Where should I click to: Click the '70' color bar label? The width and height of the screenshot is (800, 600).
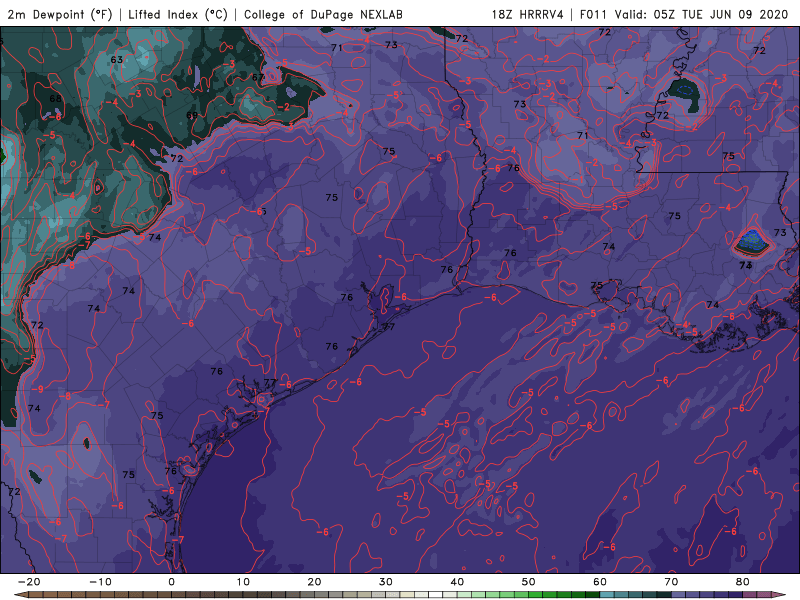671,582
